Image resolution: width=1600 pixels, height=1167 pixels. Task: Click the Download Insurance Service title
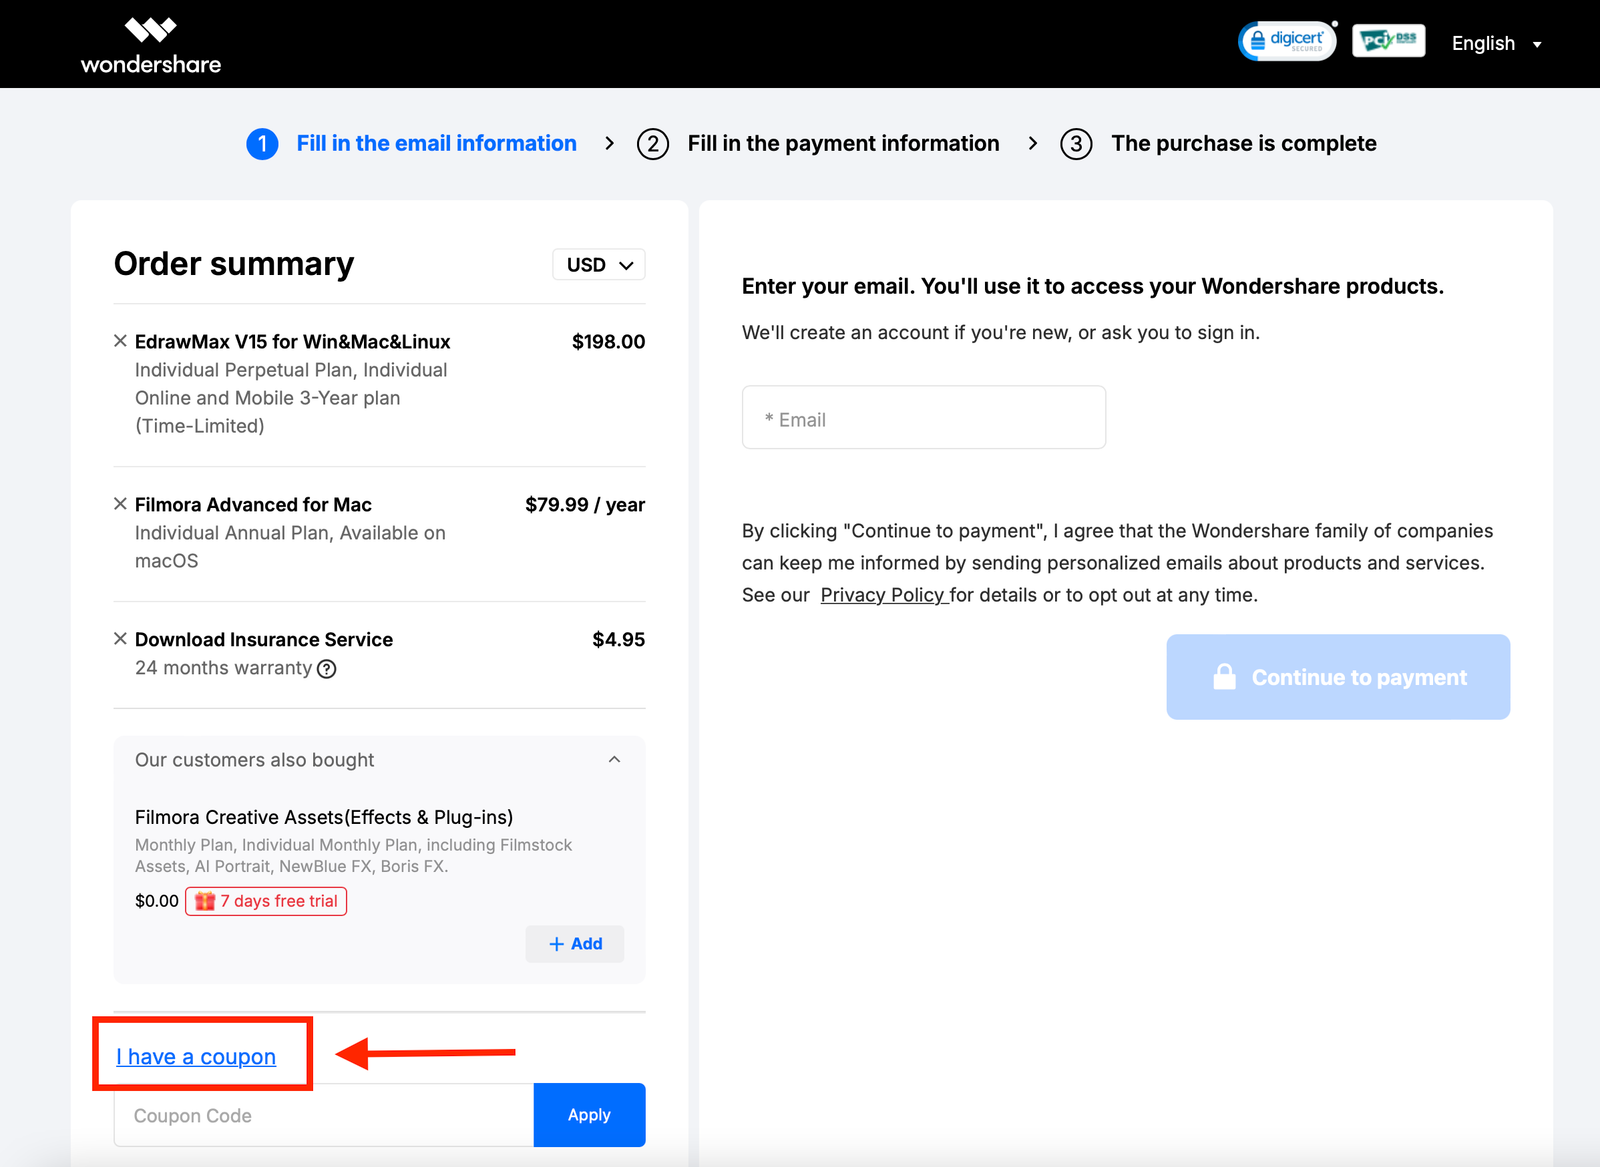[x=264, y=640]
